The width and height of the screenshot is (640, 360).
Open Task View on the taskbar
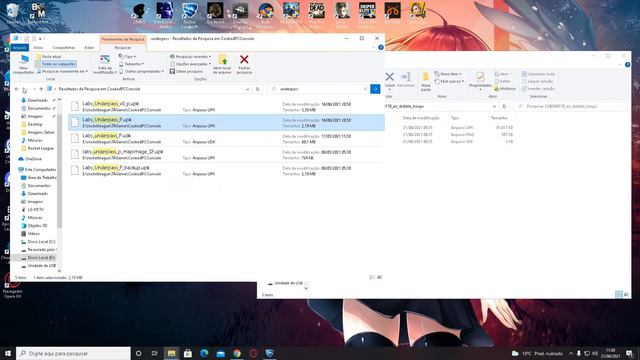(155, 353)
